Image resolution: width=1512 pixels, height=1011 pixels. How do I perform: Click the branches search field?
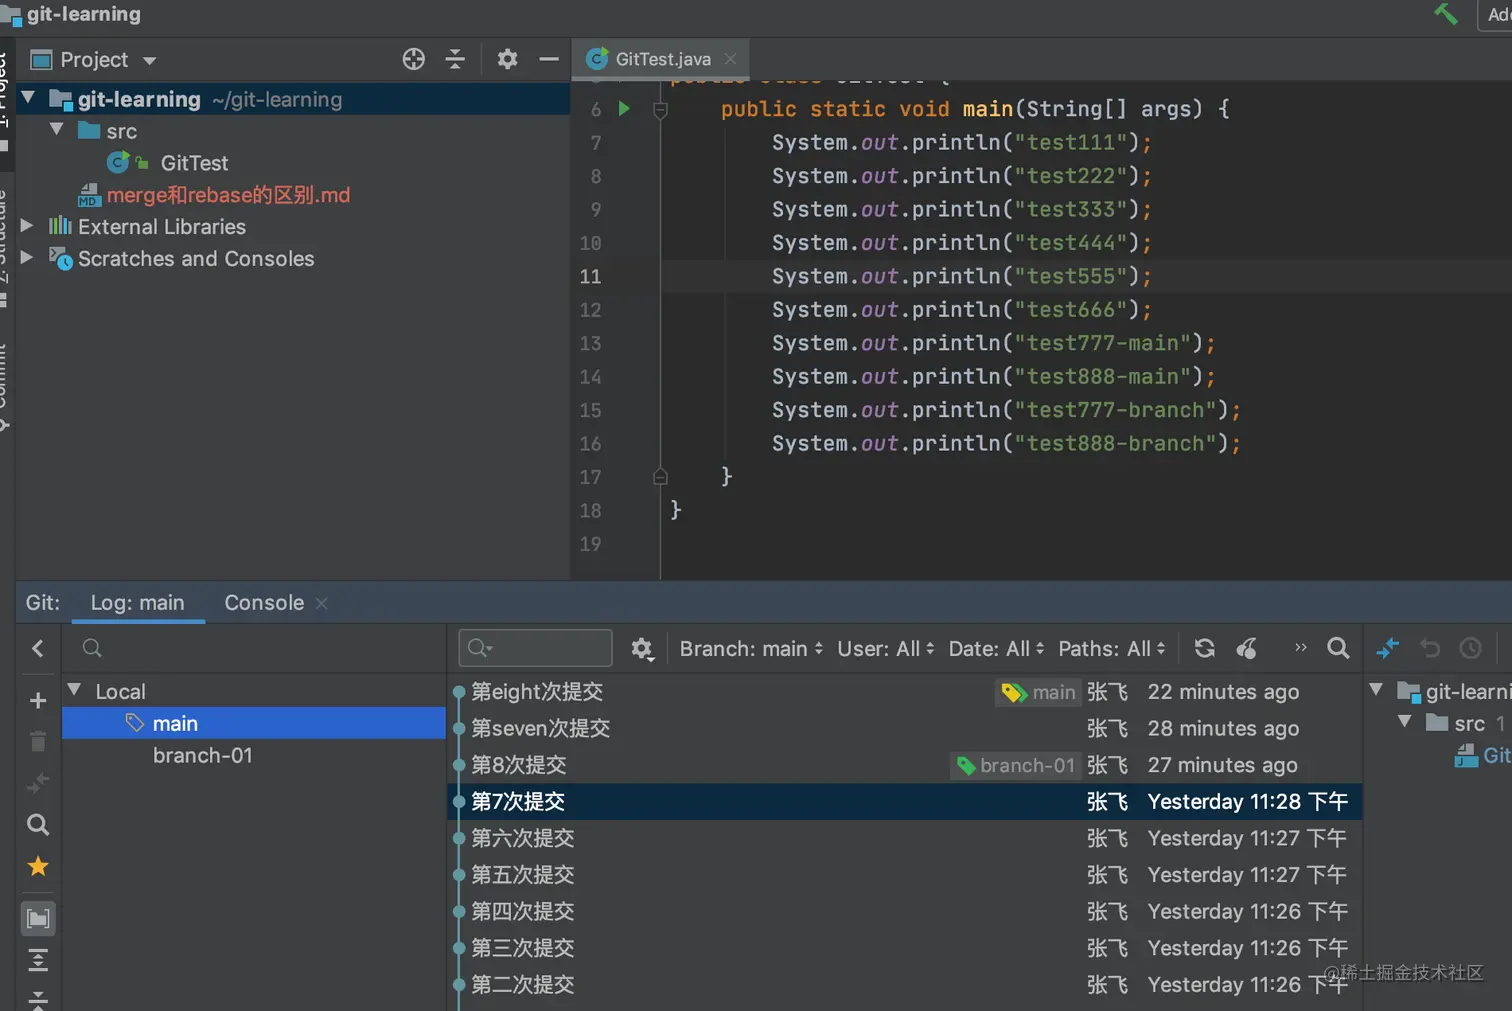click(255, 648)
